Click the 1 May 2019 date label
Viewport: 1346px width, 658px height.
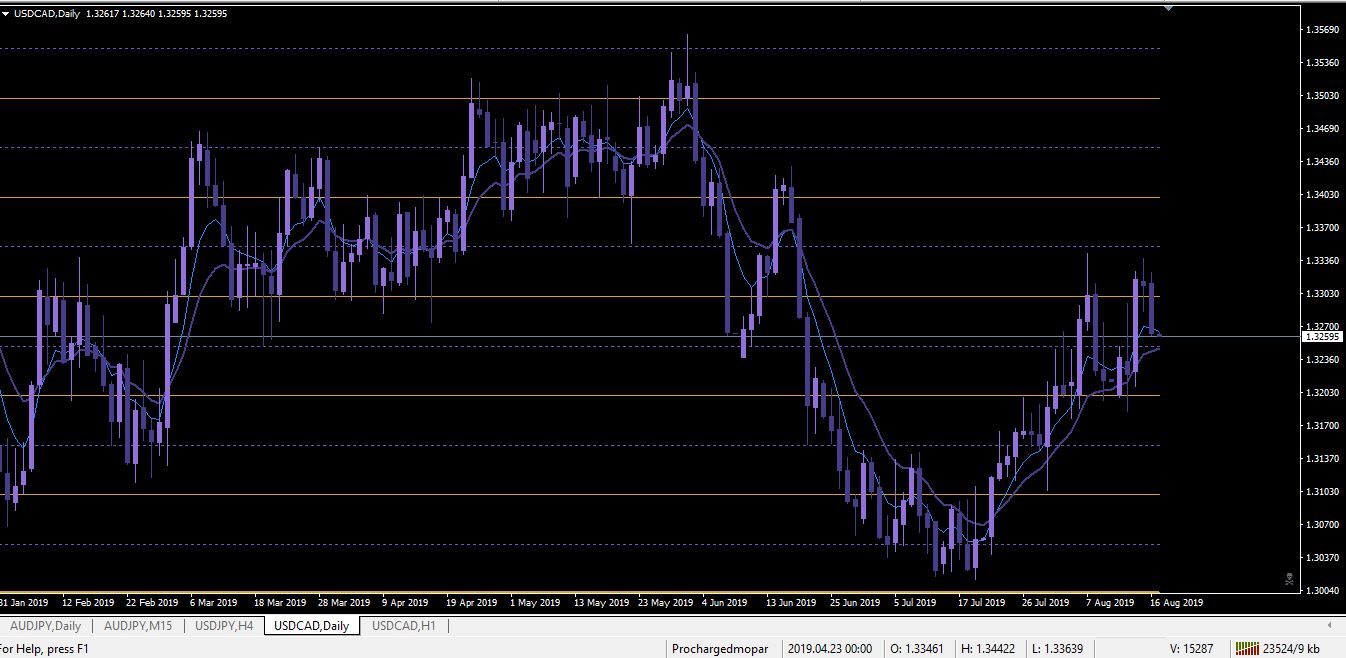[534, 603]
